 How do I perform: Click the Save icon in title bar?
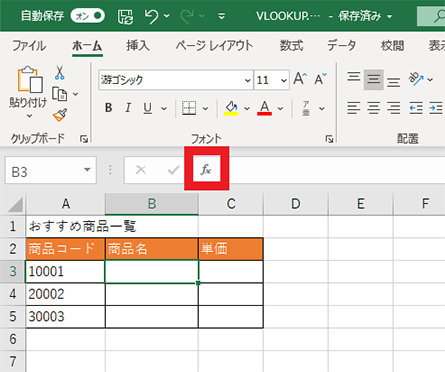125,16
